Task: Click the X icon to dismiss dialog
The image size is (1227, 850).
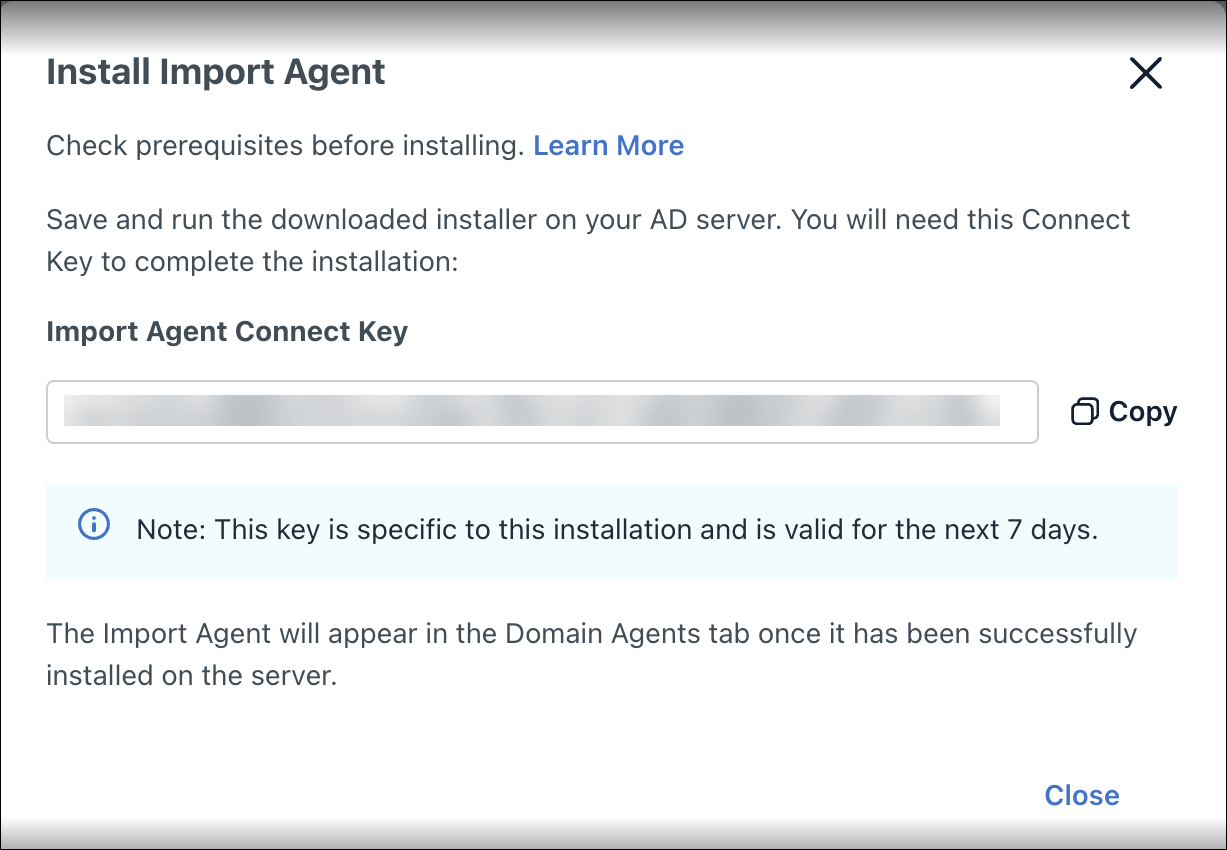Action: [x=1145, y=73]
